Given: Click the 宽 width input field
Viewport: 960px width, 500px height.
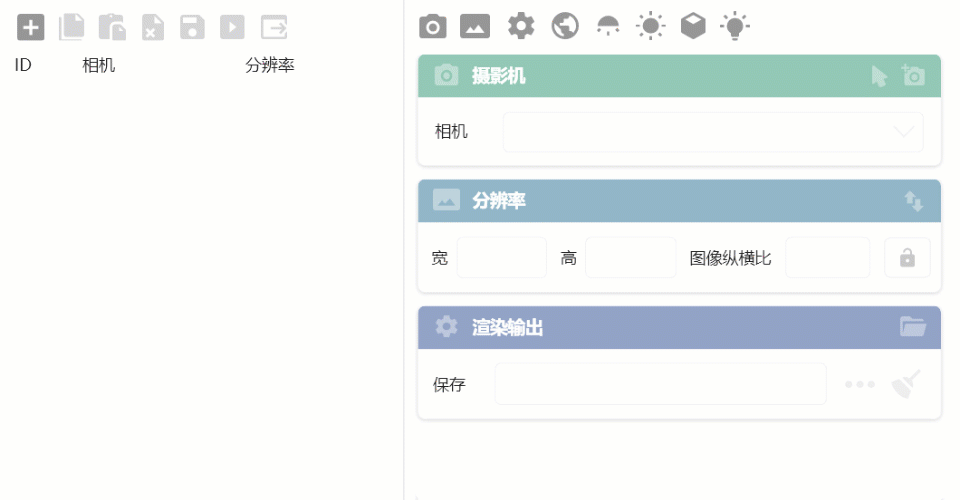Looking at the screenshot, I should [x=501, y=258].
